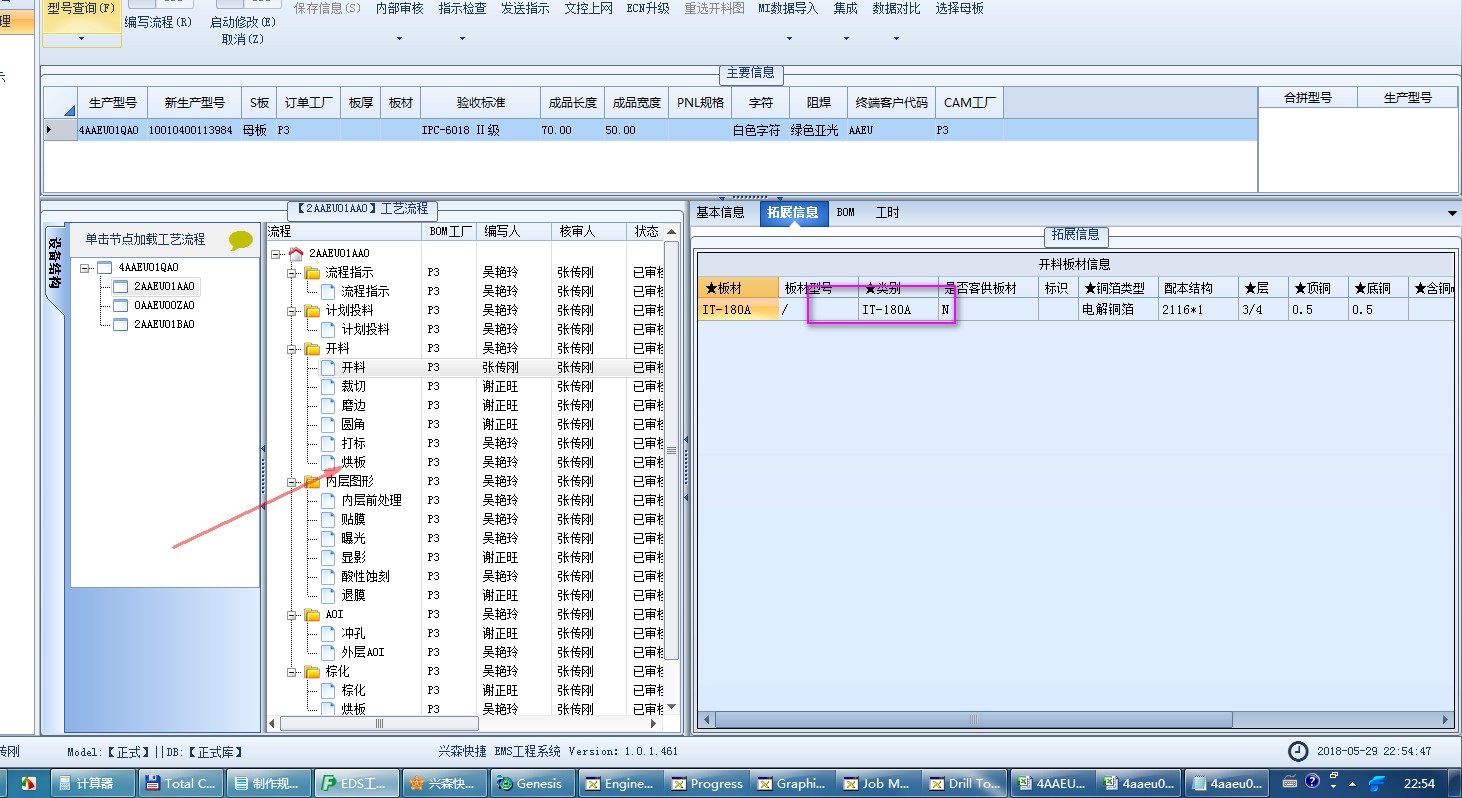Open dropdown arrow under 集成
This screenshot has height=798, width=1462.
tap(846, 39)
